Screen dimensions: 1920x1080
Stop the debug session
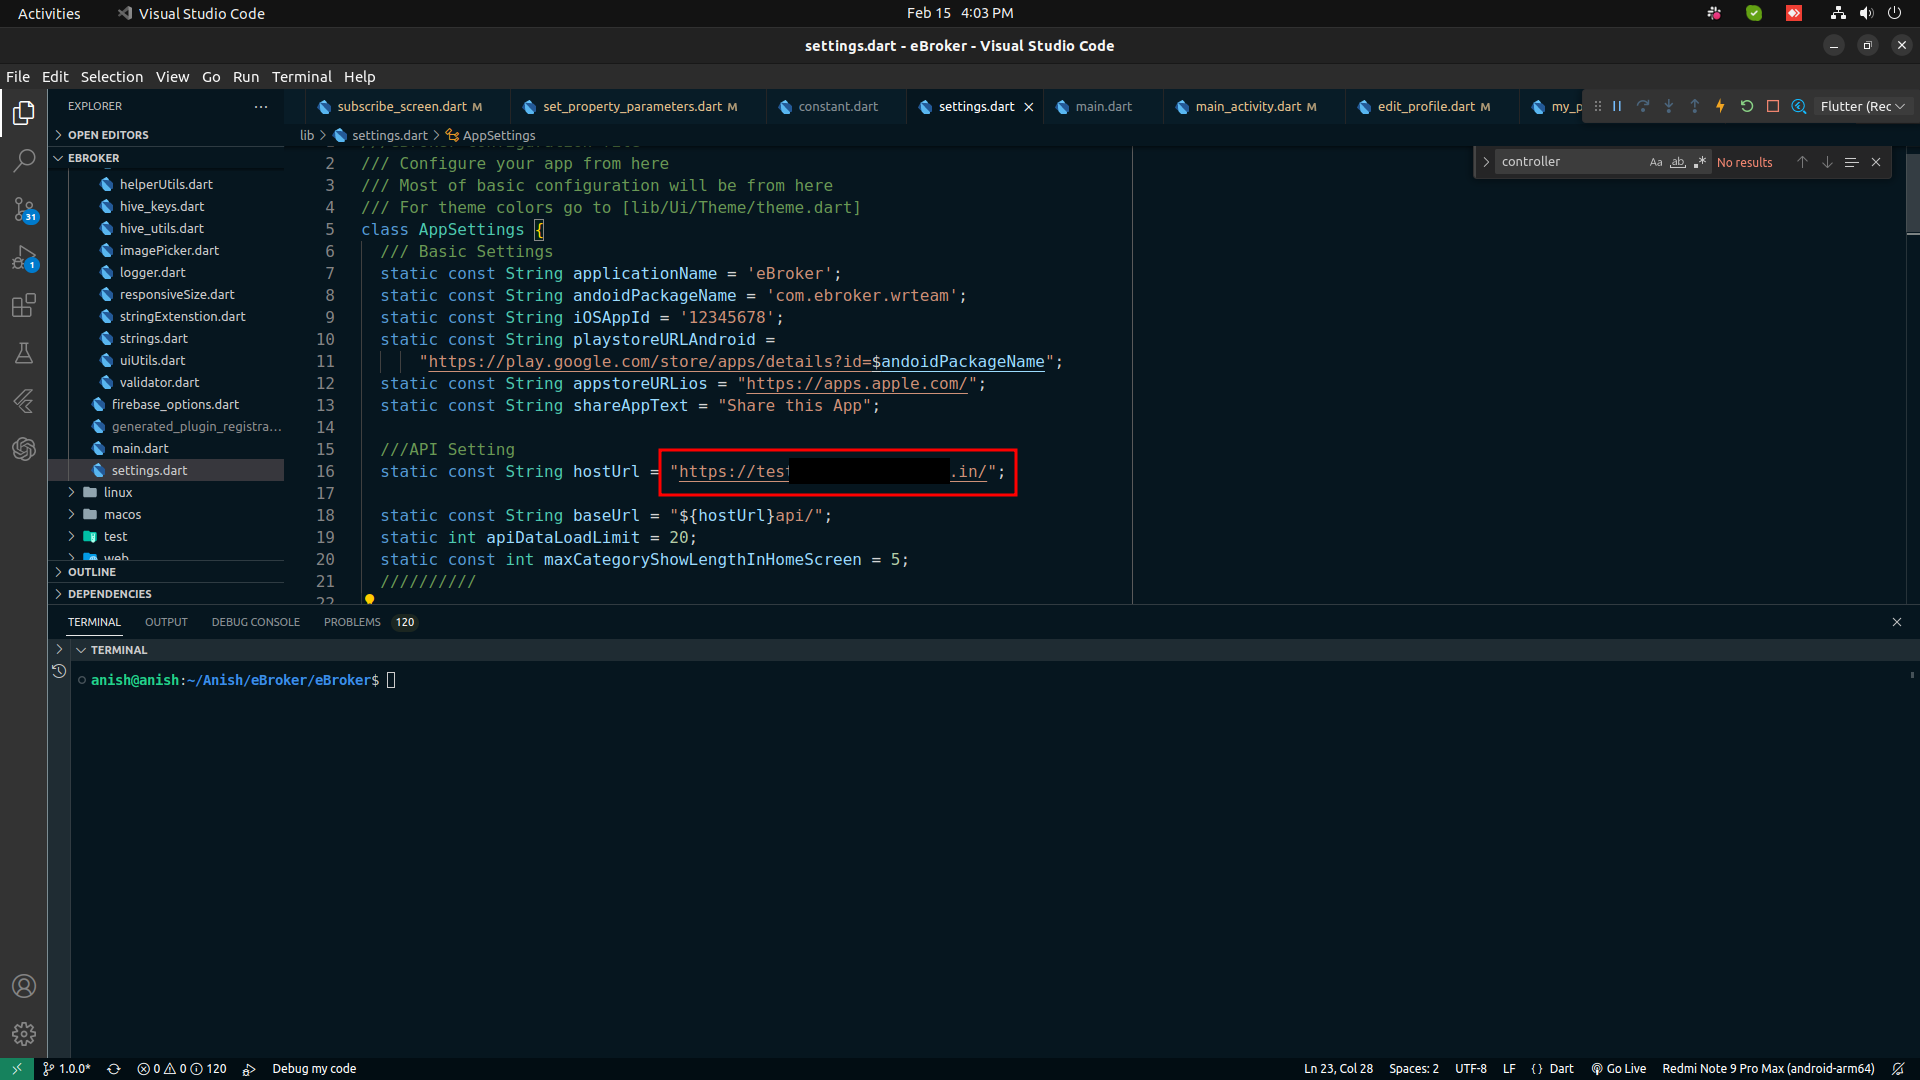coord(1773,106)
